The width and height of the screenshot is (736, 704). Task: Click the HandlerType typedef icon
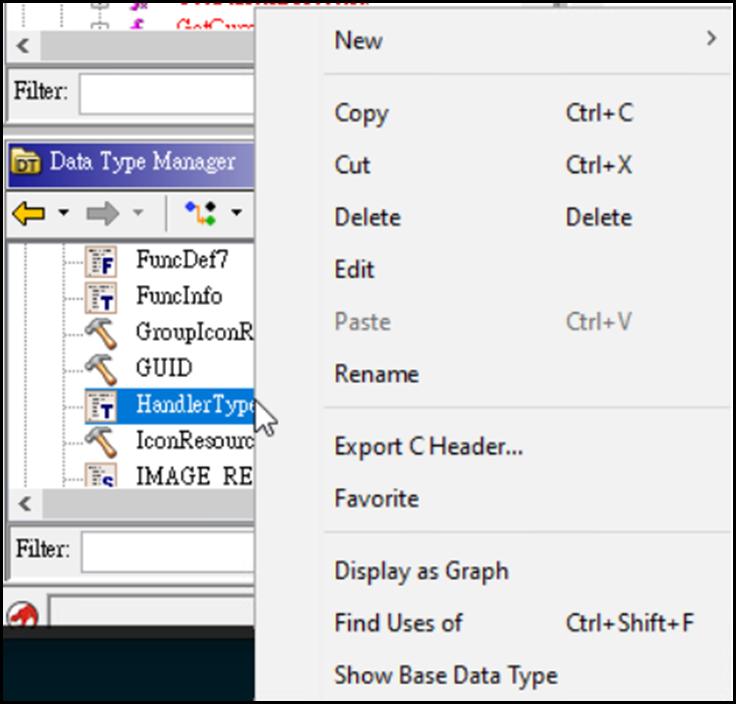(101, 406)
